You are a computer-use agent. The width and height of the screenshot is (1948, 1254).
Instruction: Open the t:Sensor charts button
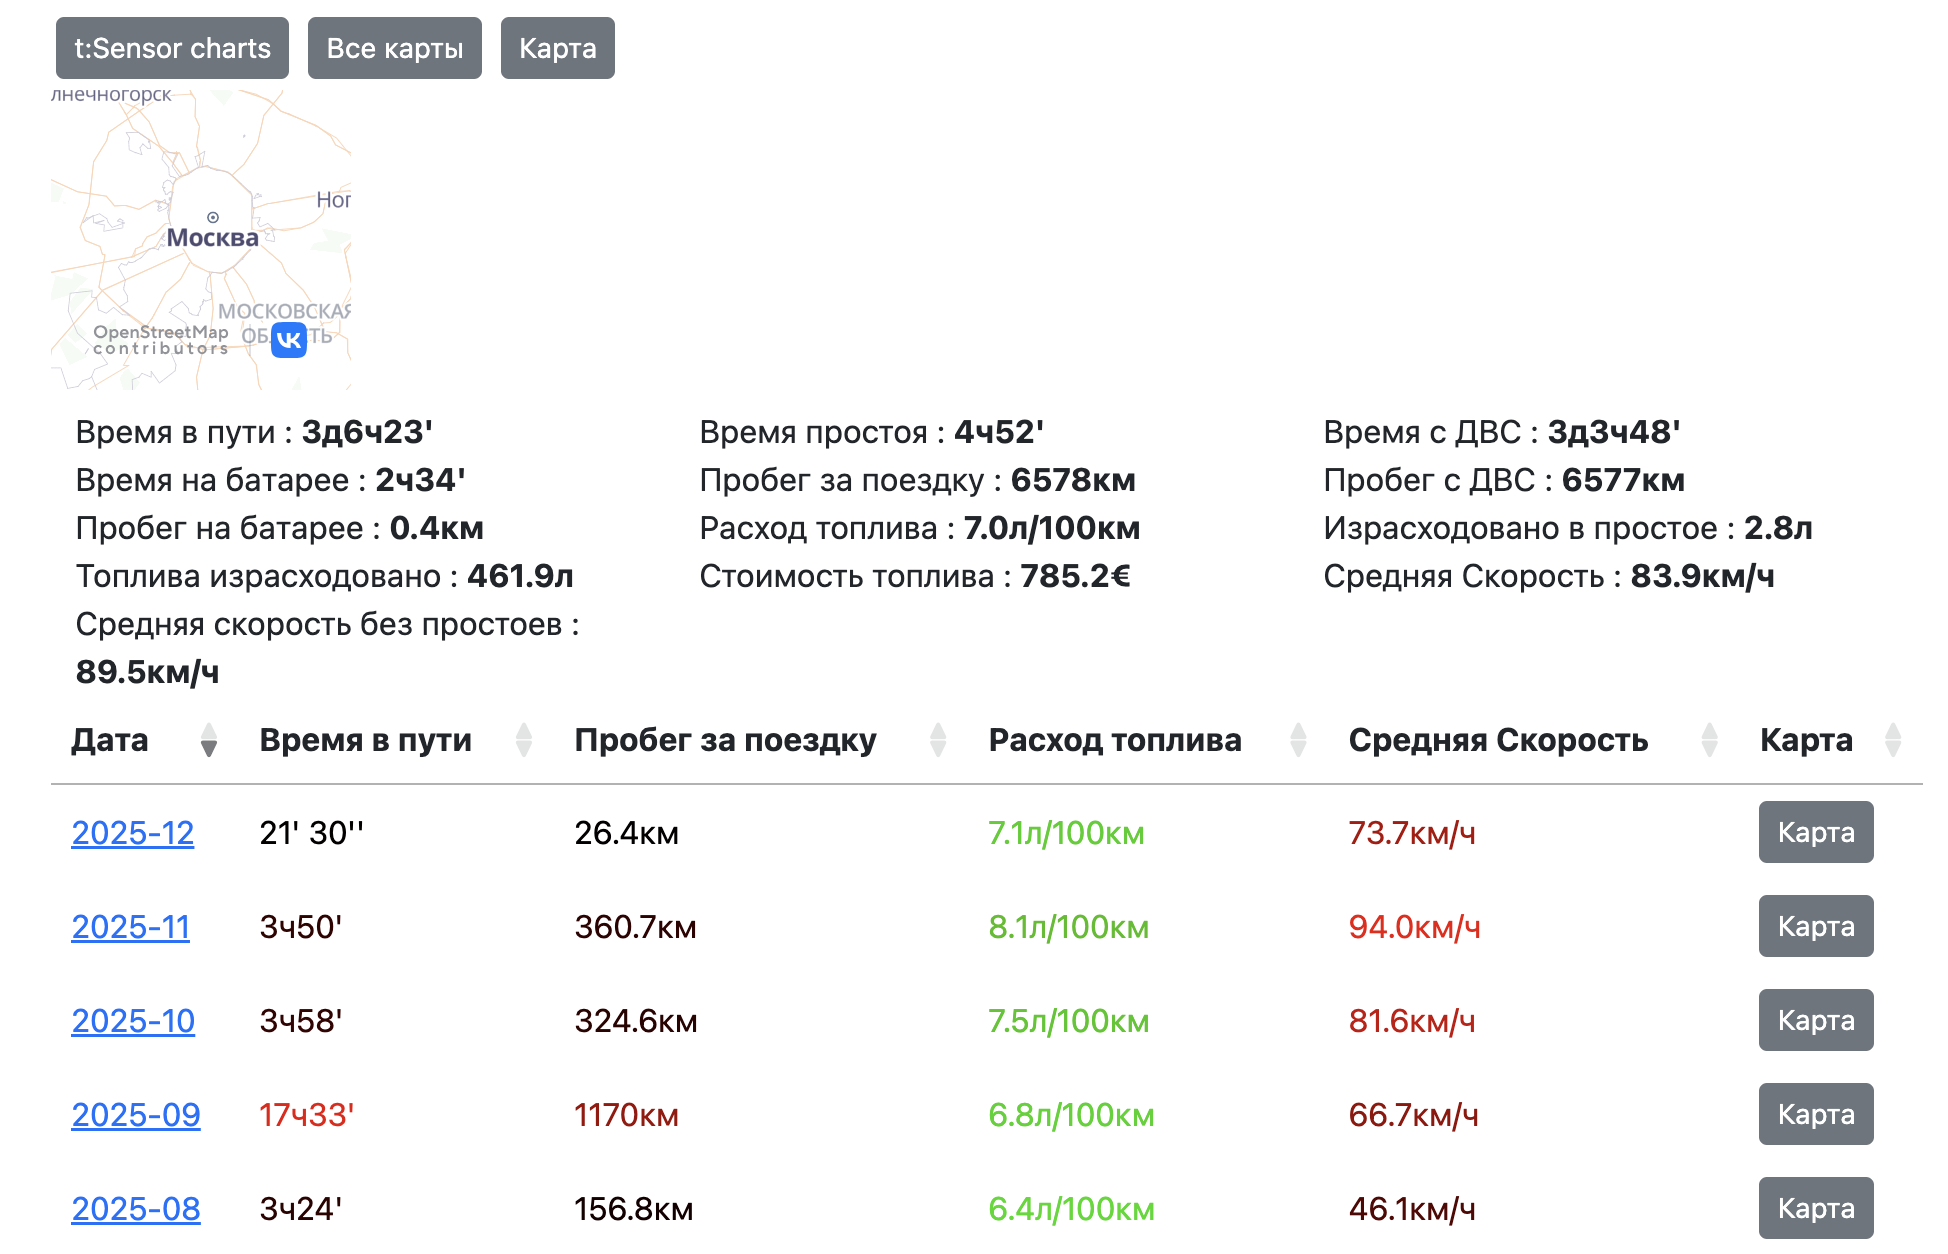click(171, 47)
